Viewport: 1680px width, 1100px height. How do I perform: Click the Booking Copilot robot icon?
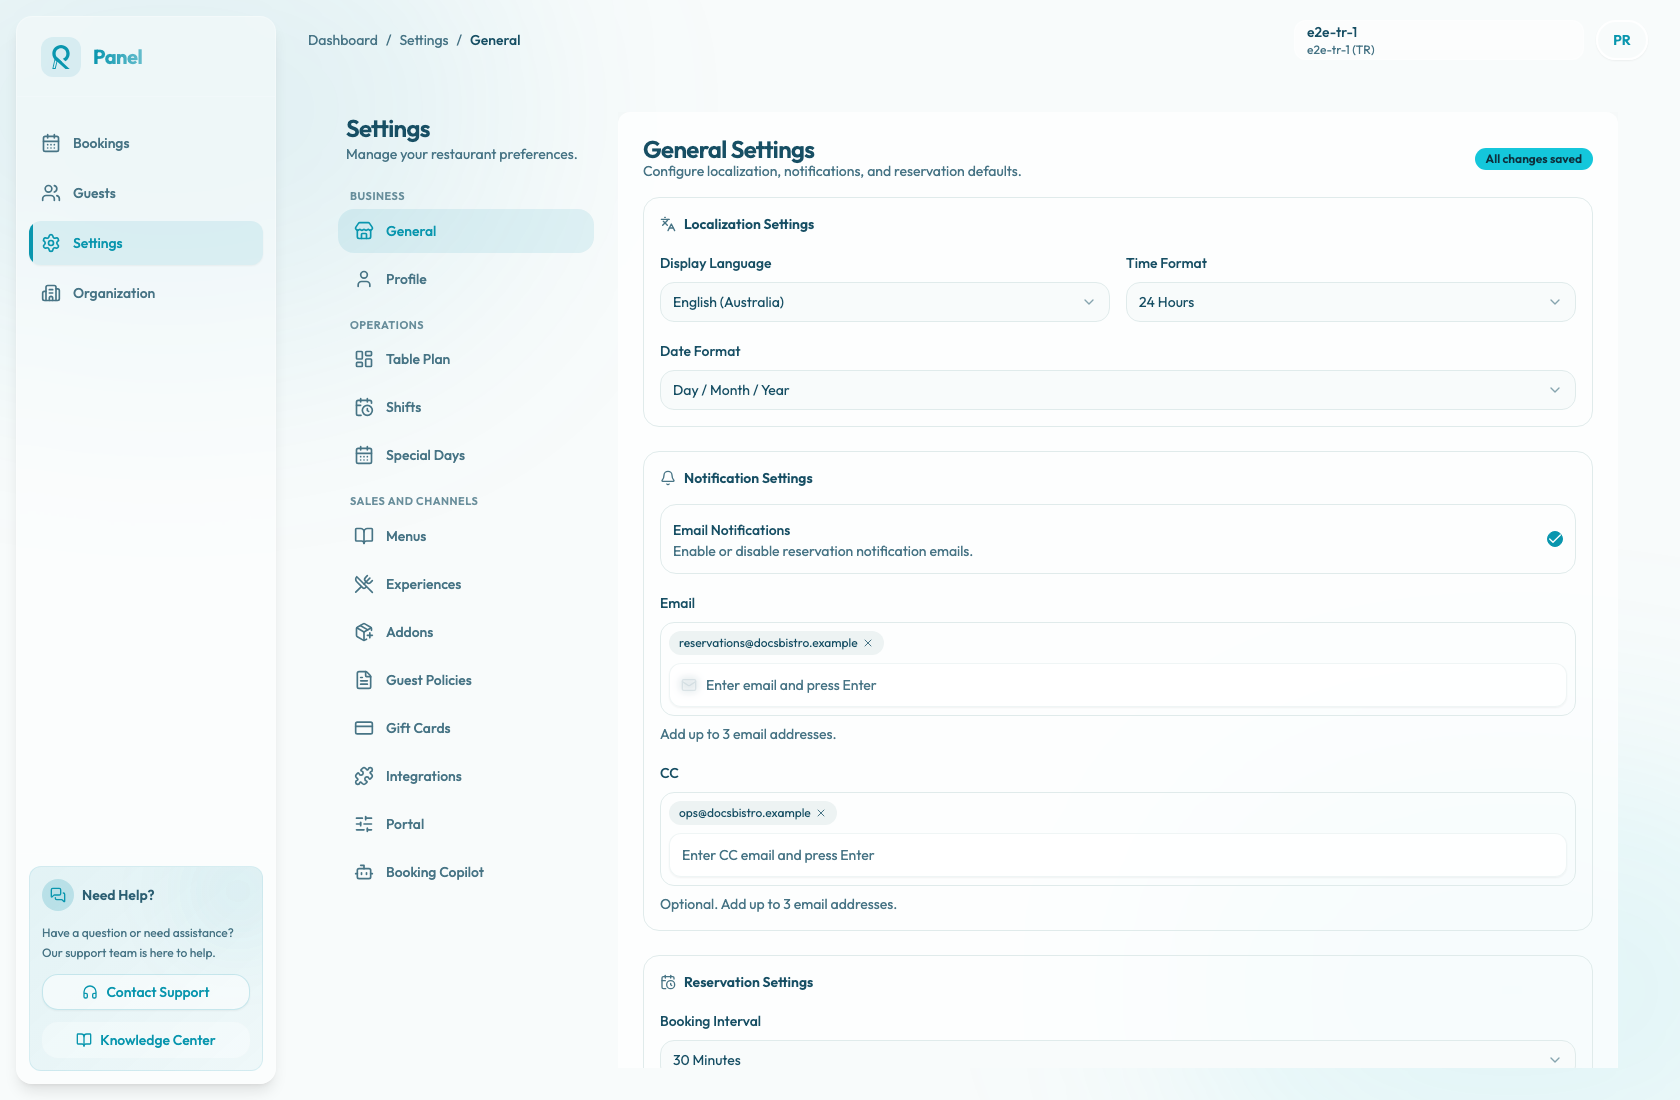coord(364,872)
